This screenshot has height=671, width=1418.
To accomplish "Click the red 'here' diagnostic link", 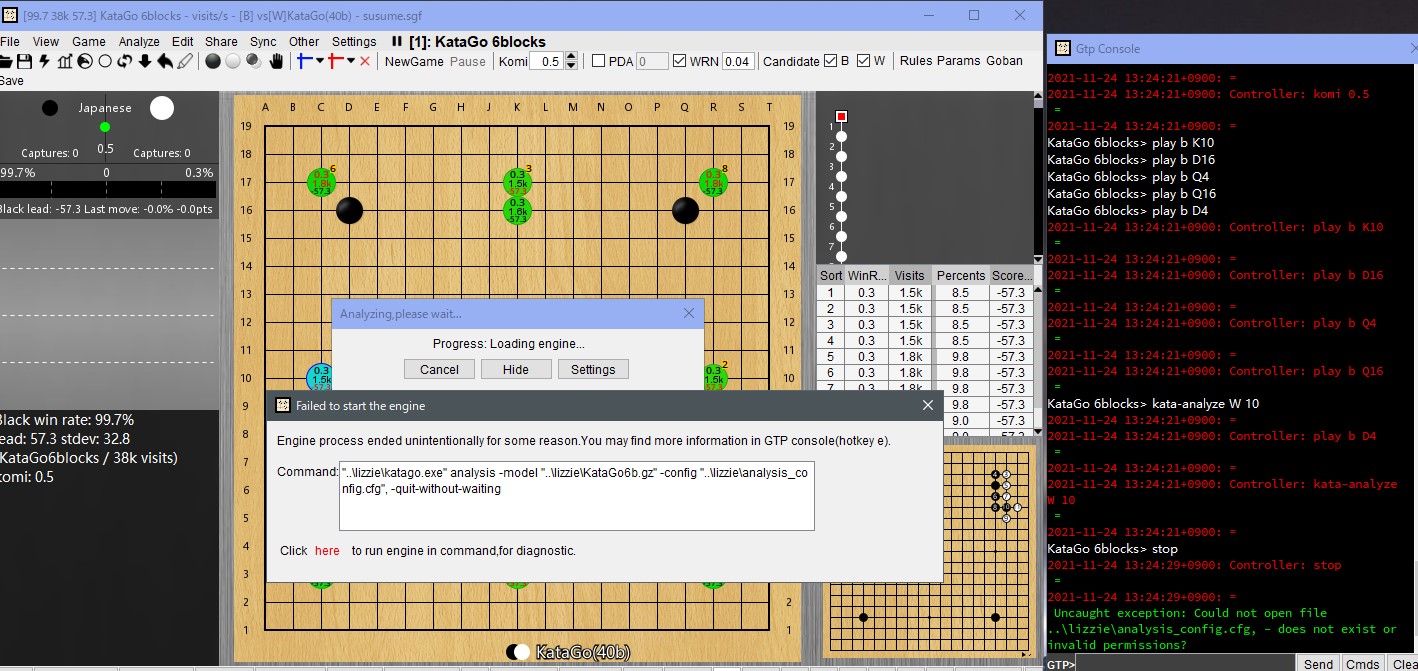I will click(327, 550).
